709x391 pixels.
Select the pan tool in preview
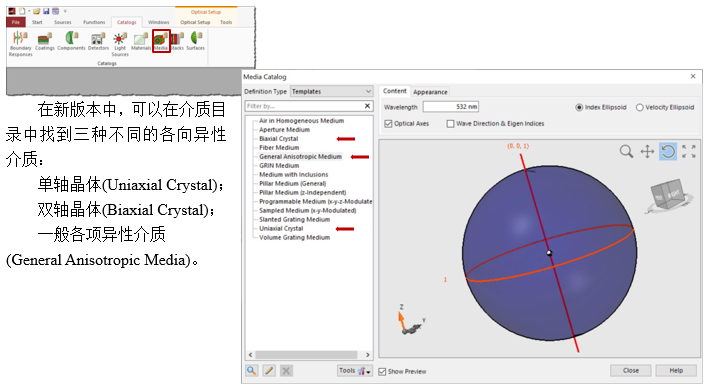click(x=647, y=151)
